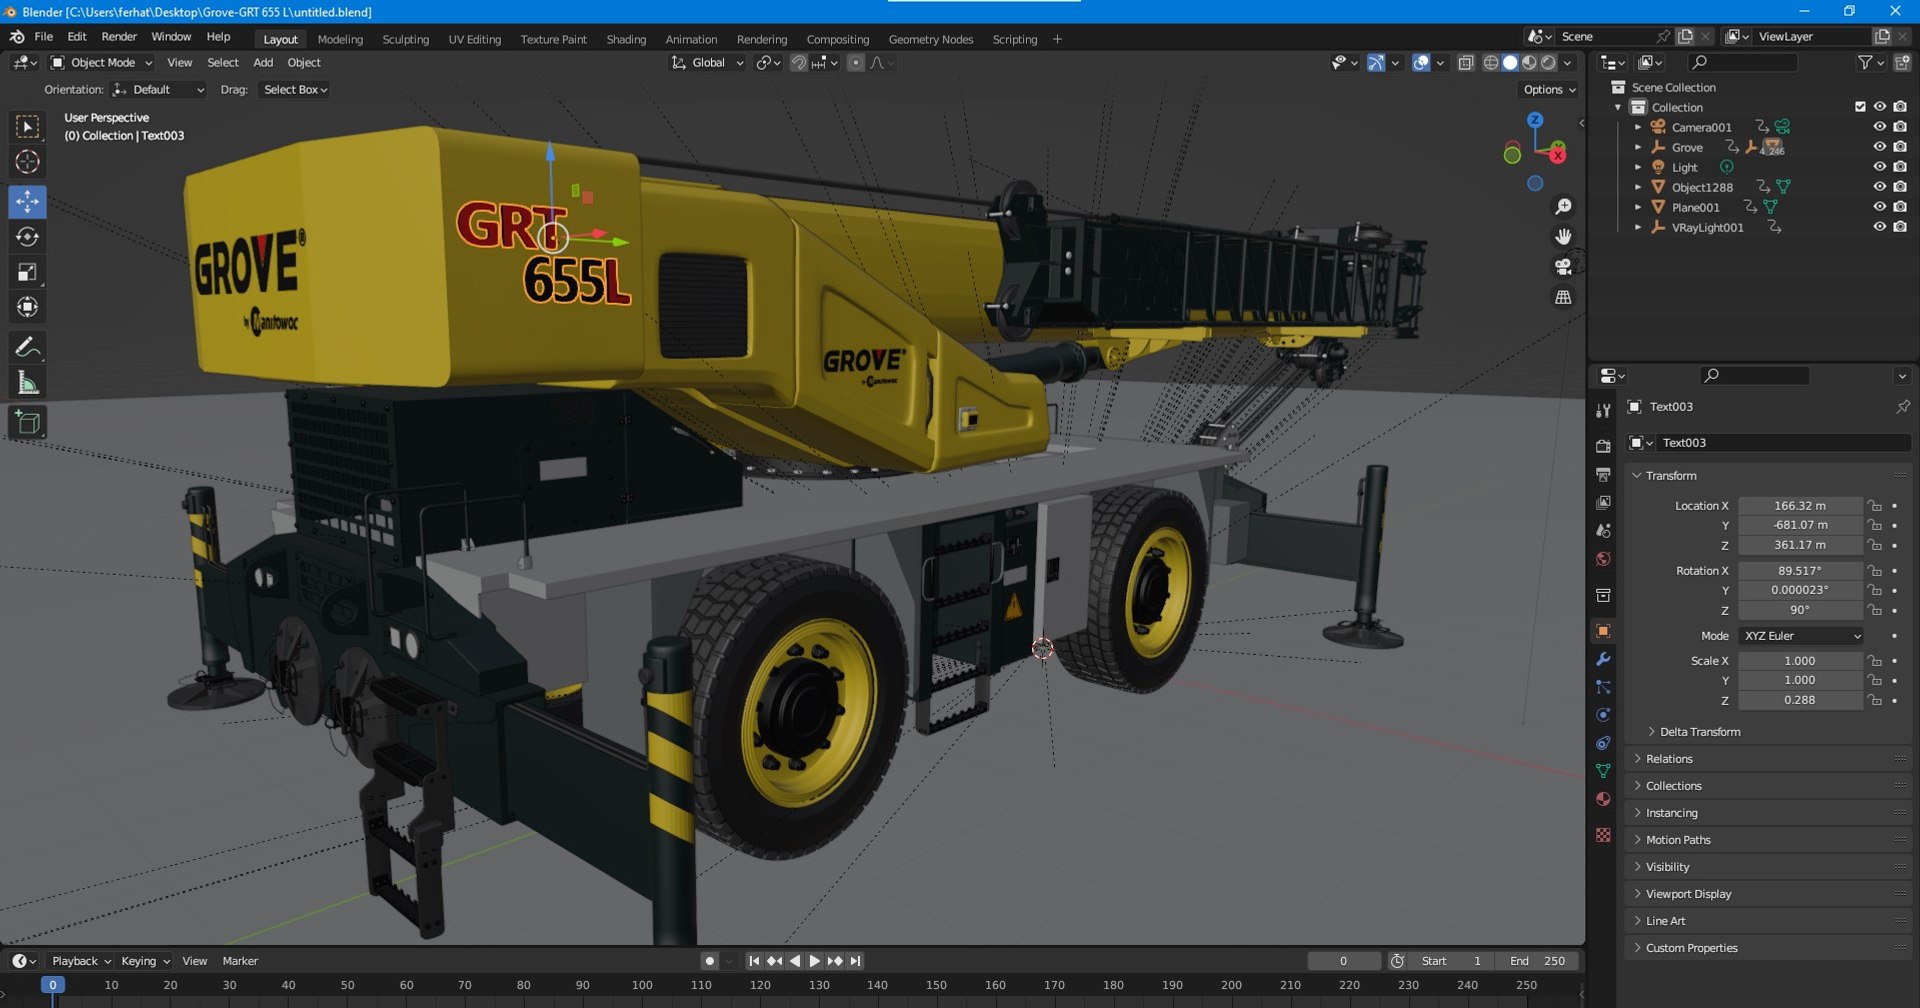Viewport: 1920px width, 1008px height.
Task: Hide Plane001 with its eye icon
Action: click(1879, 207)
